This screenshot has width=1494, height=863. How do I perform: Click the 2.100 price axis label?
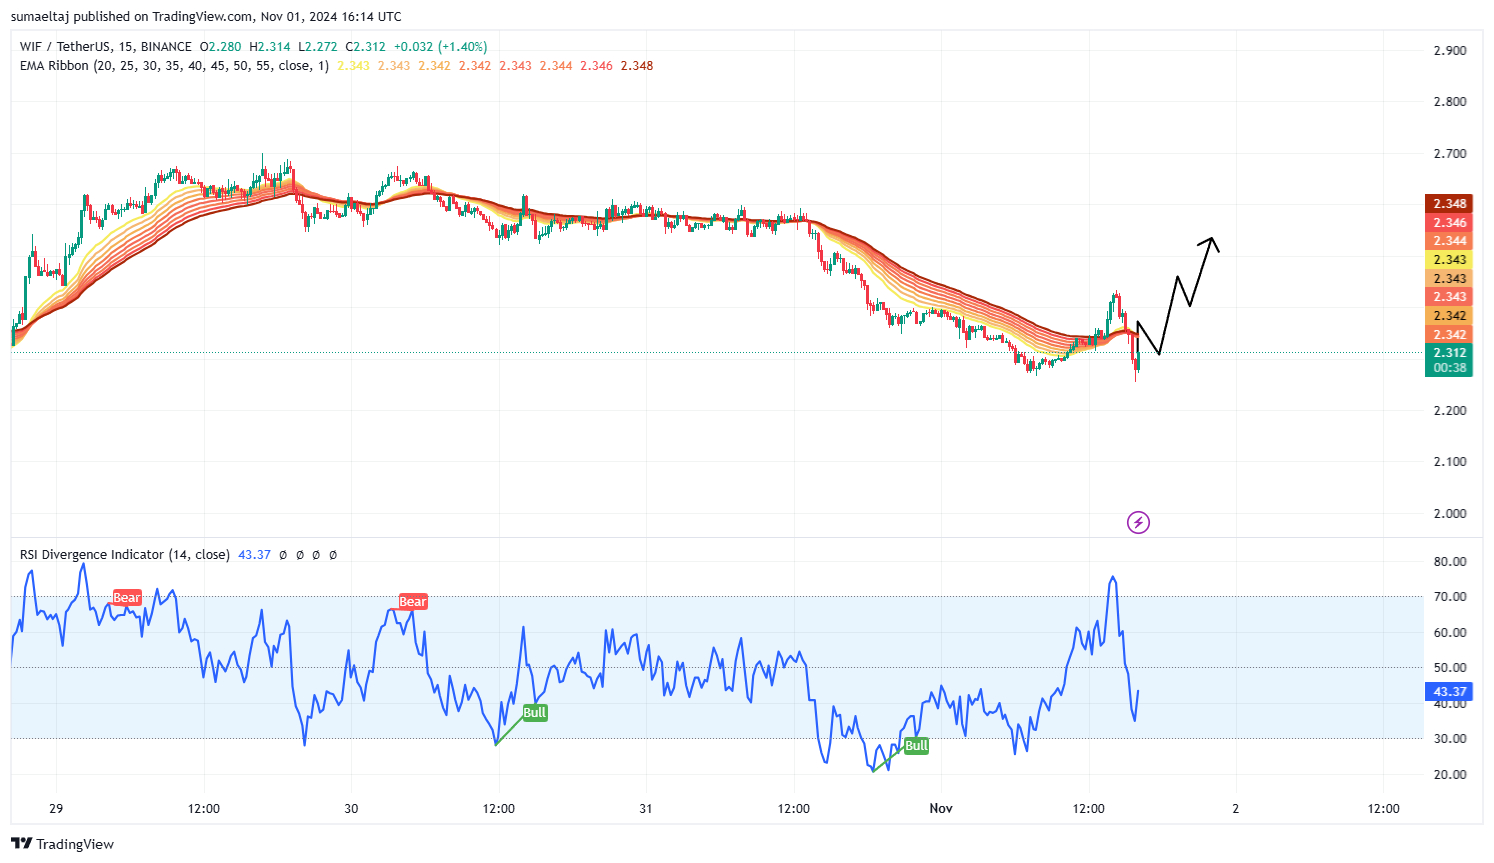(x=1450, y=462)
